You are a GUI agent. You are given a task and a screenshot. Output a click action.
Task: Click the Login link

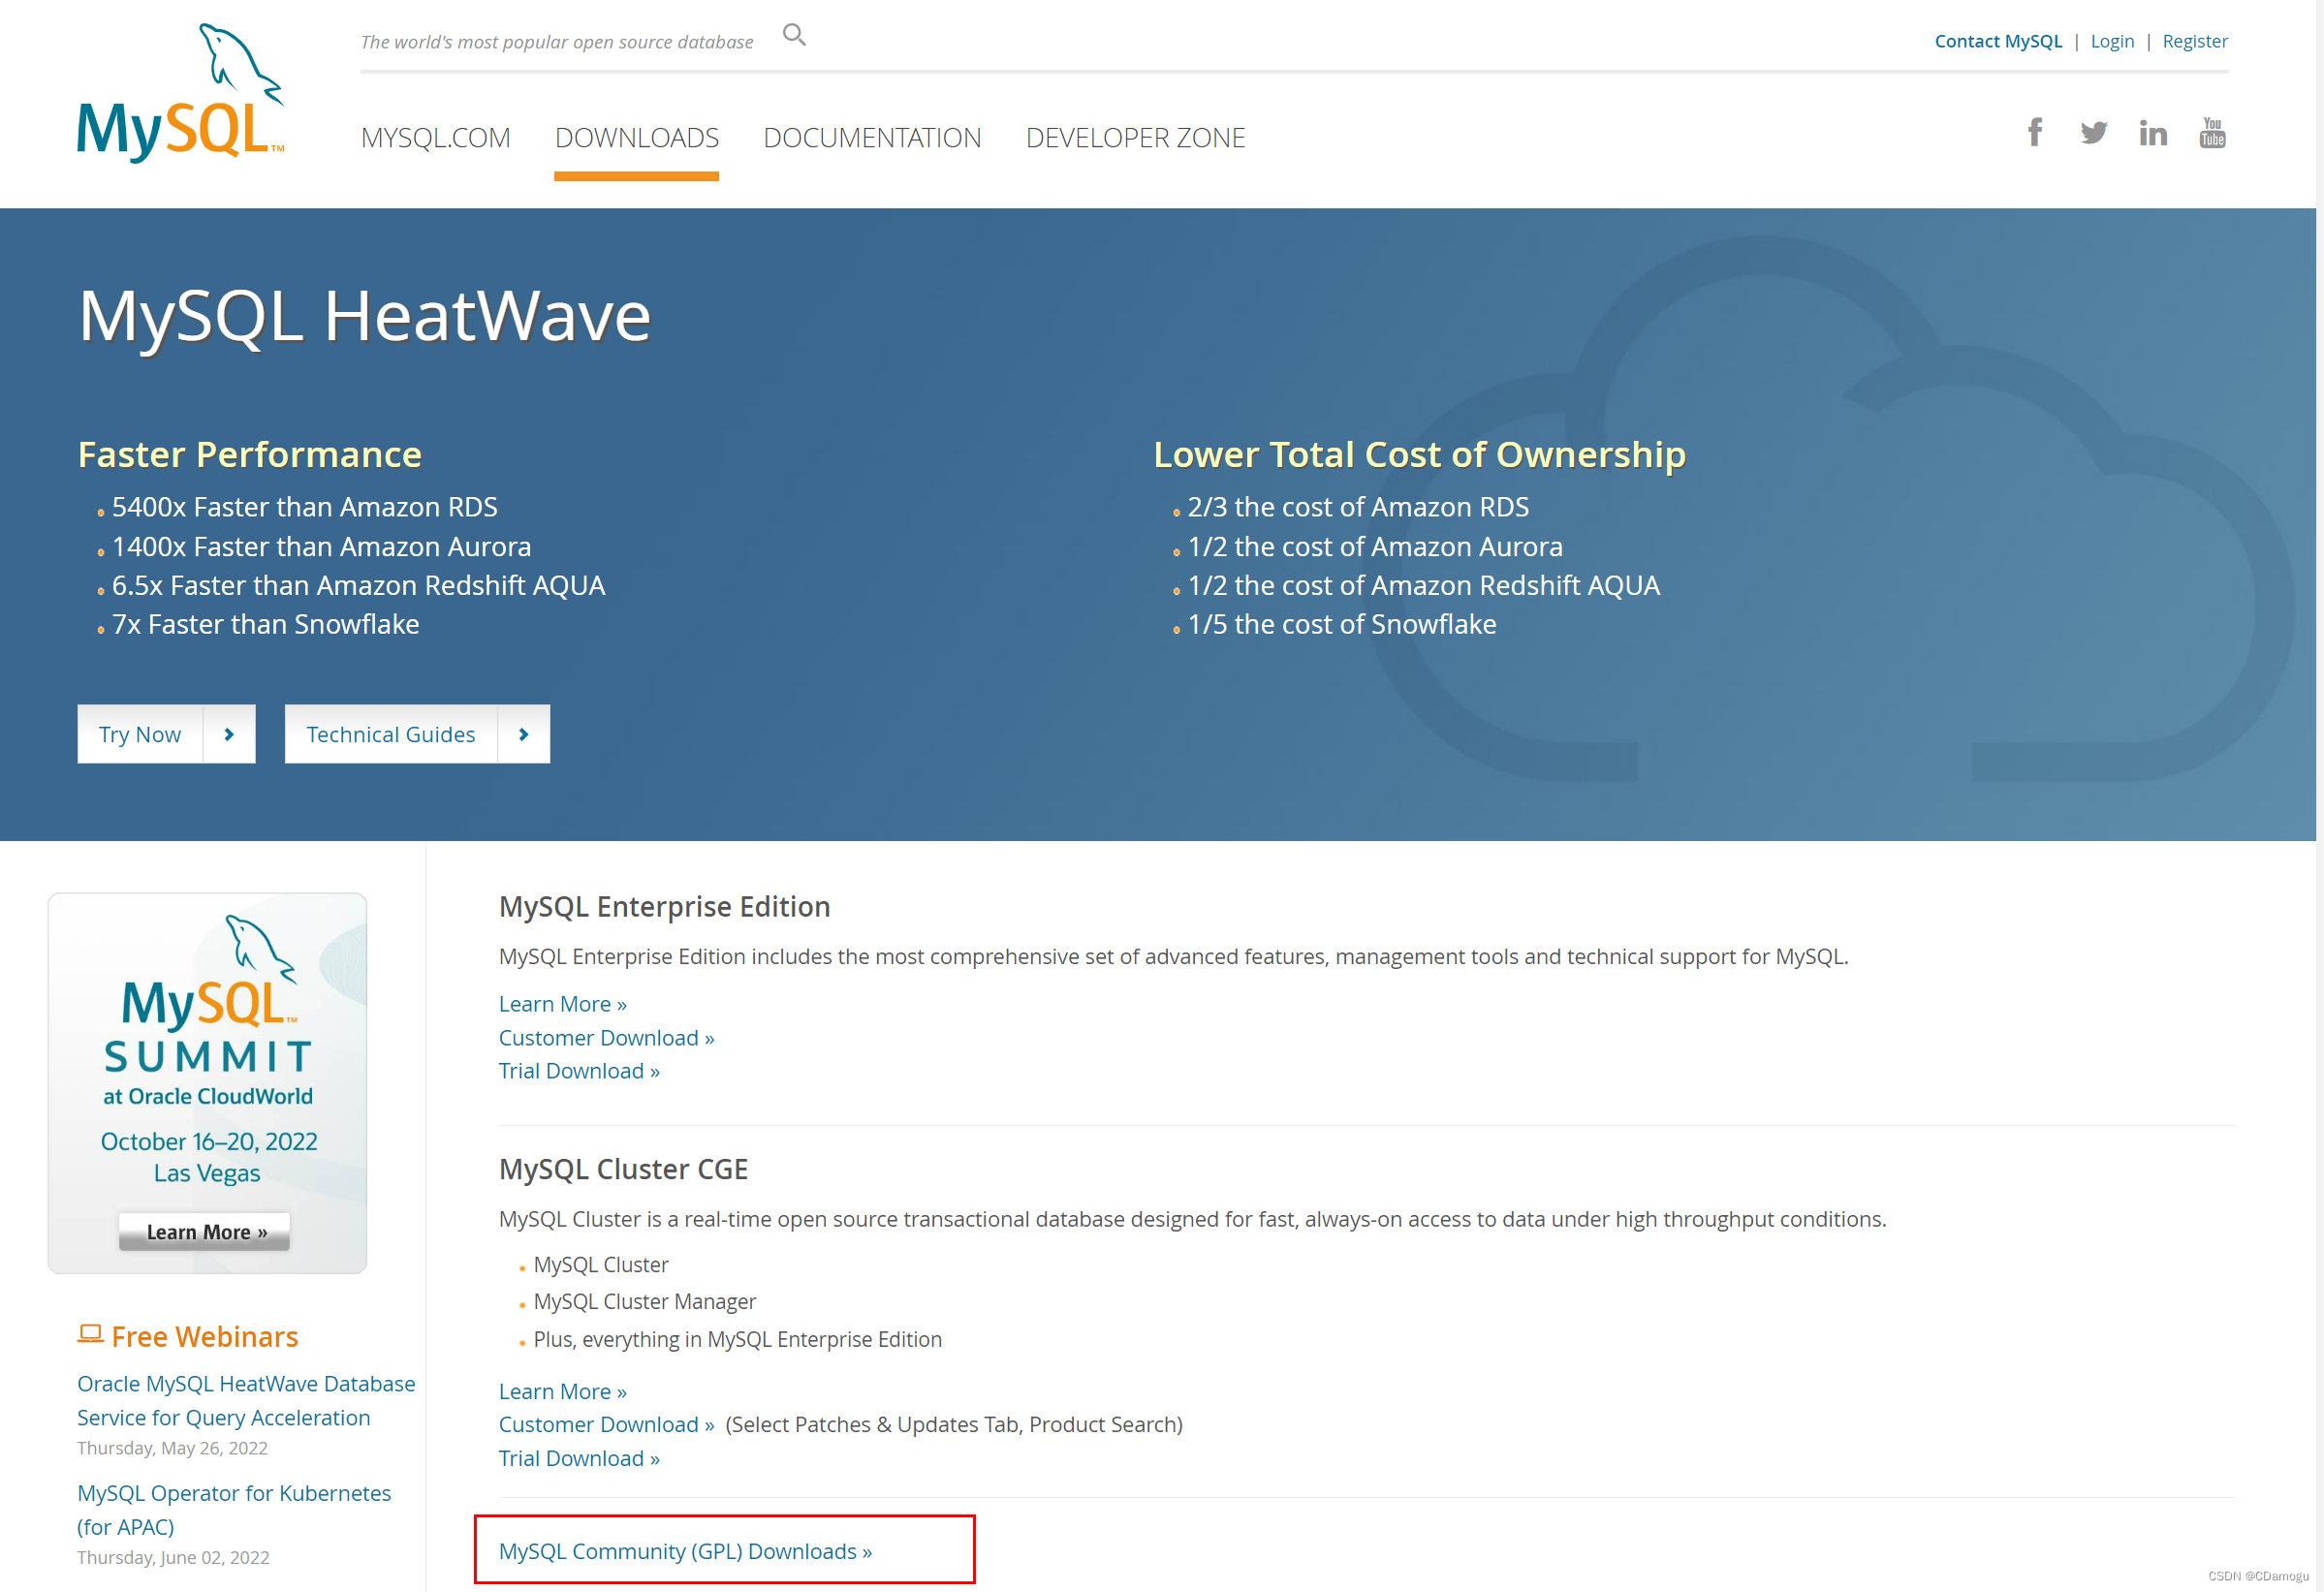pos(2111,41)
